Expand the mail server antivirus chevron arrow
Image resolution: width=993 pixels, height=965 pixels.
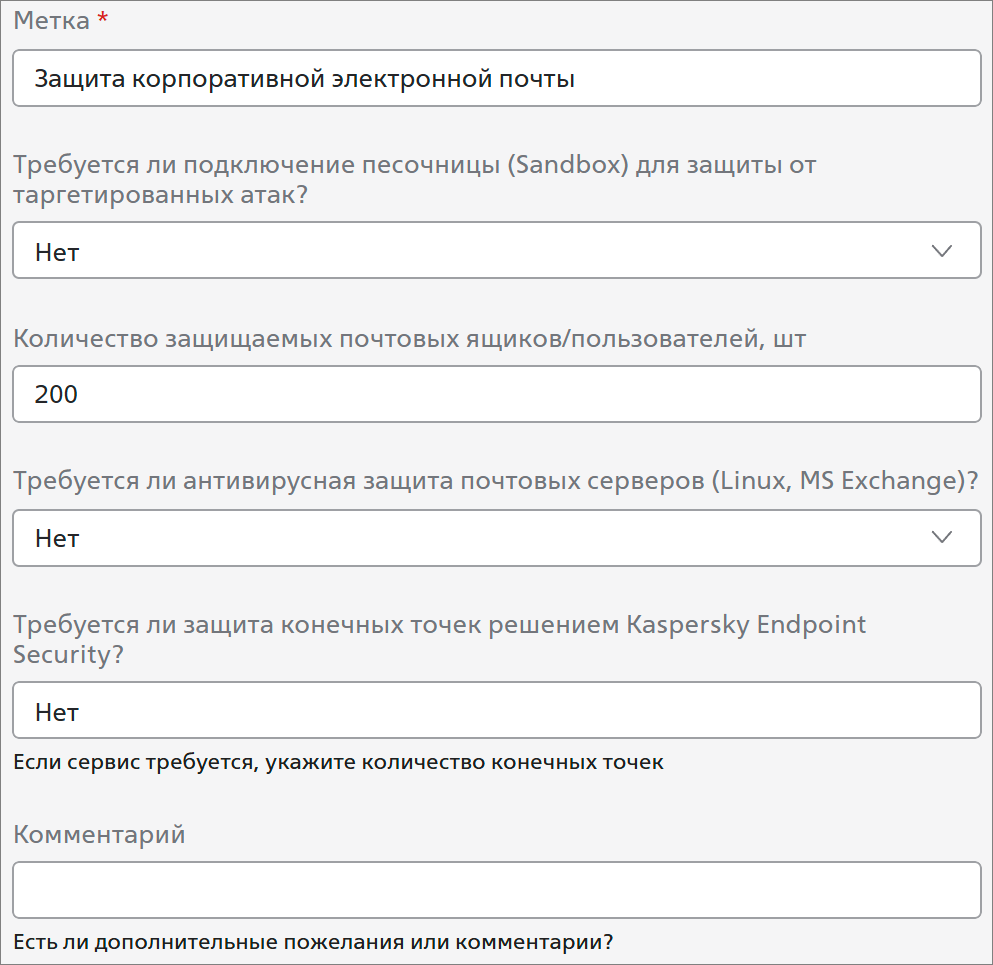tap(942, 537)
